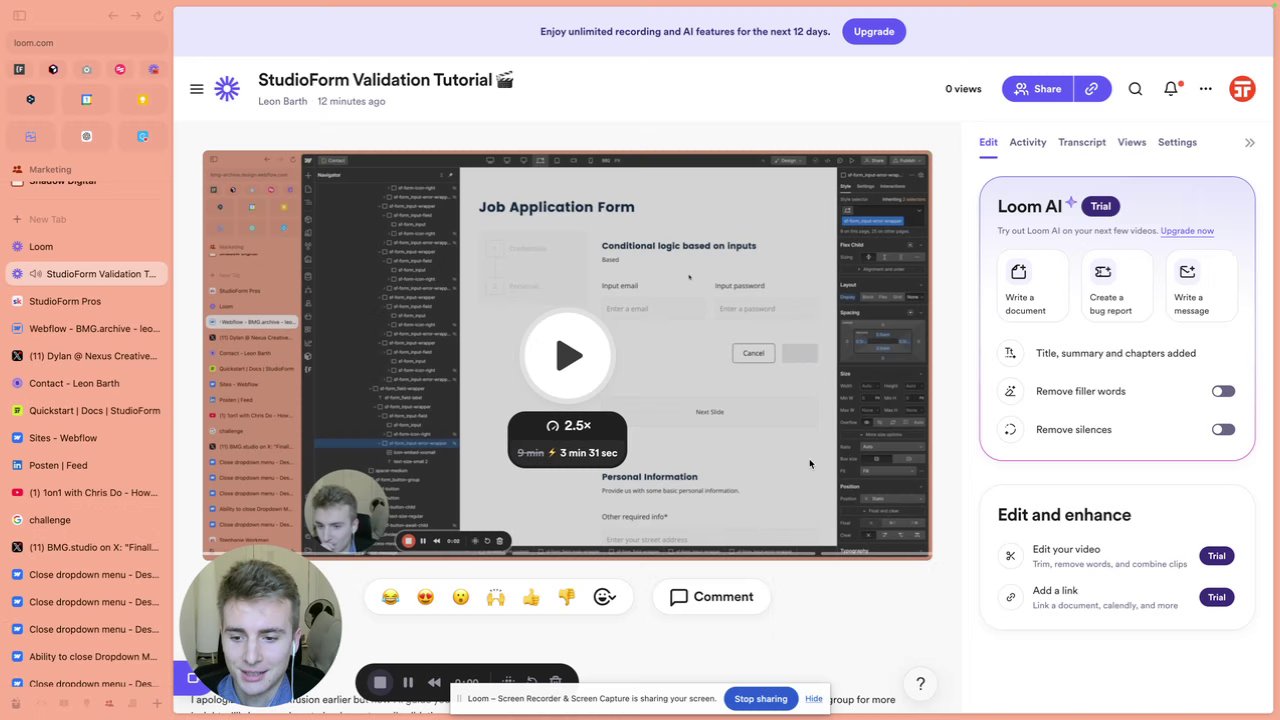
Task: Open the ChatGPT pinned tab
Action: (87, 136)
